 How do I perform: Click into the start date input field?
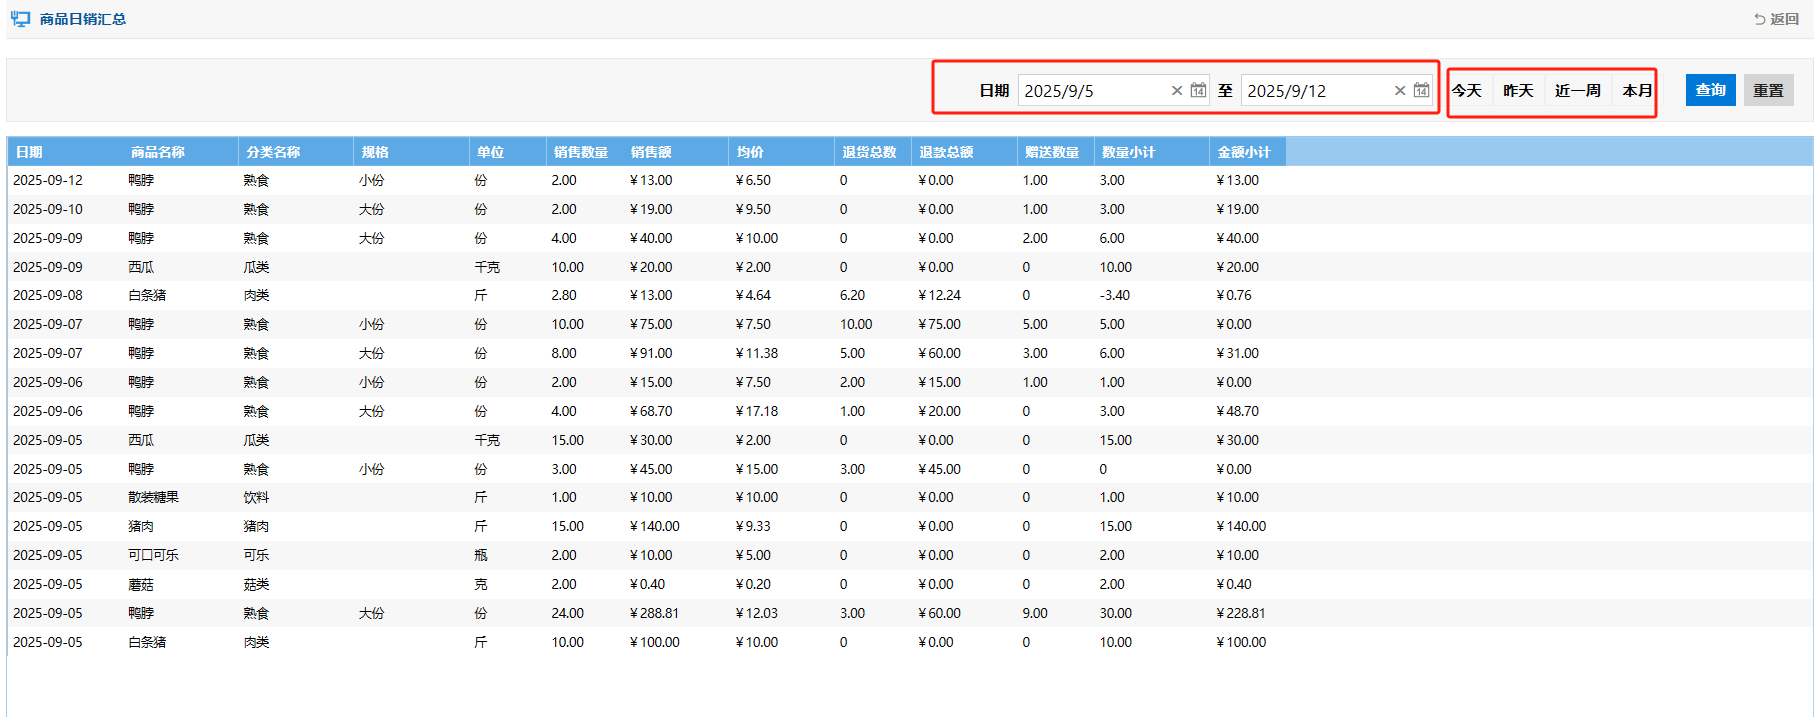coord(1092,91)
